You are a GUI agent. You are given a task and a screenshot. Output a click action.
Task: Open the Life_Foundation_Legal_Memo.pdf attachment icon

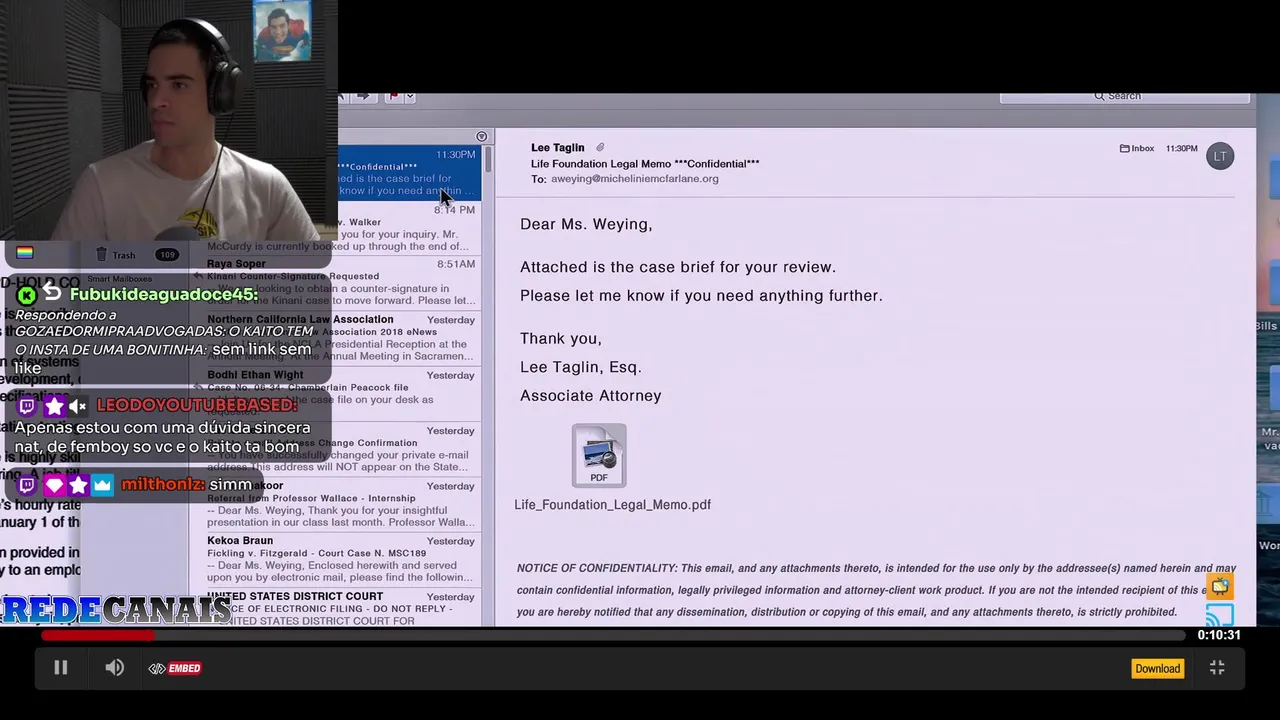[x=599, y=455]
